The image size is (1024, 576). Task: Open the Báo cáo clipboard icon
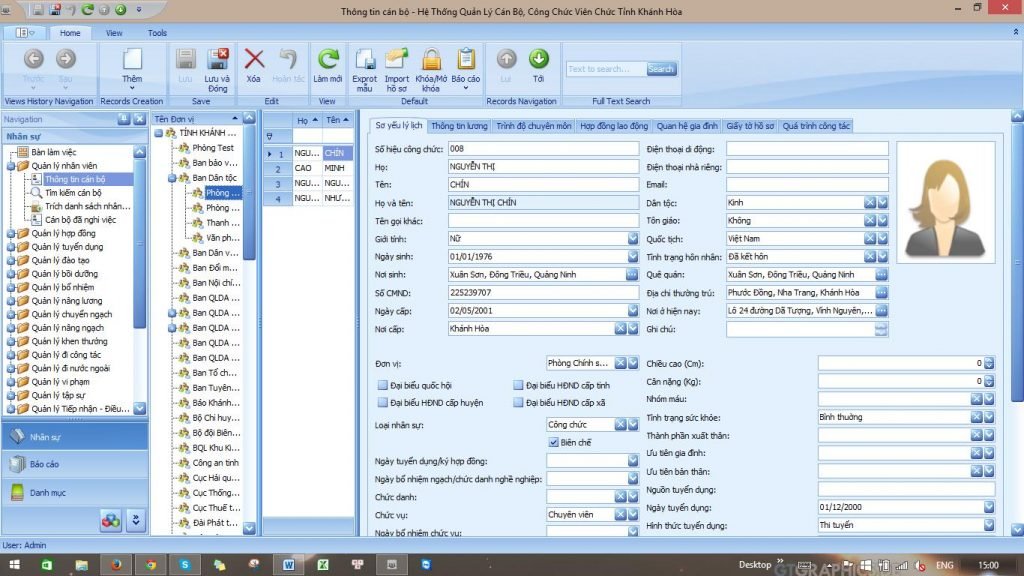coord(466,60)
